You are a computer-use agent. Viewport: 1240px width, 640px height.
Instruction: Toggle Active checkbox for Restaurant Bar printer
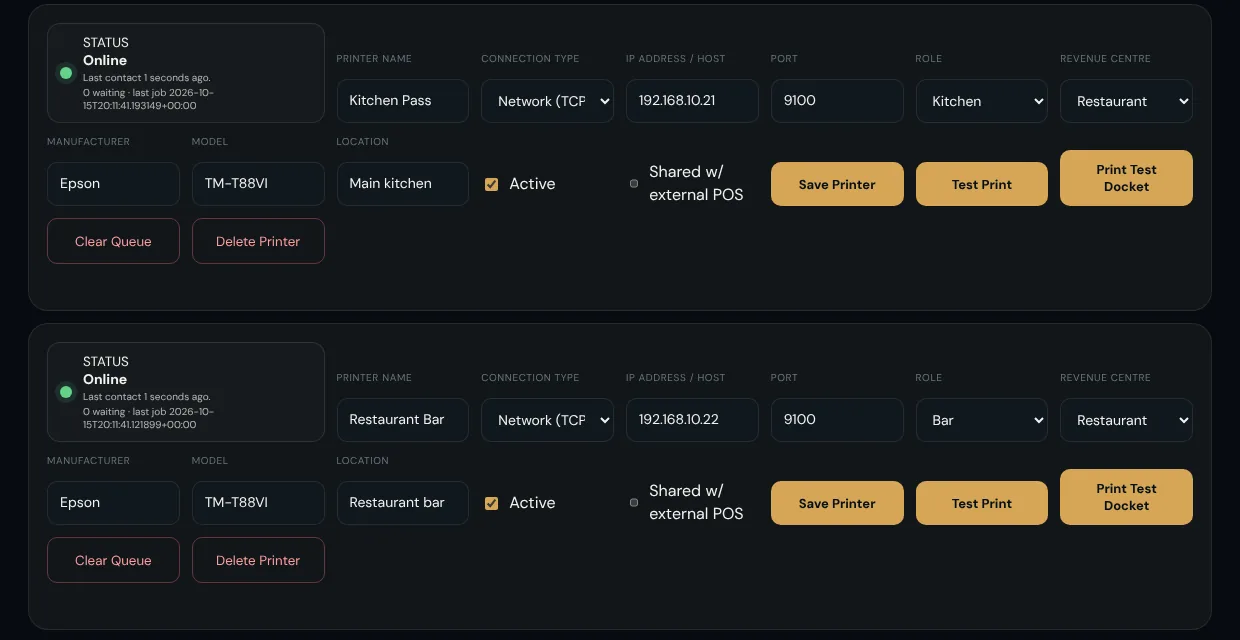tap(491, 503)
